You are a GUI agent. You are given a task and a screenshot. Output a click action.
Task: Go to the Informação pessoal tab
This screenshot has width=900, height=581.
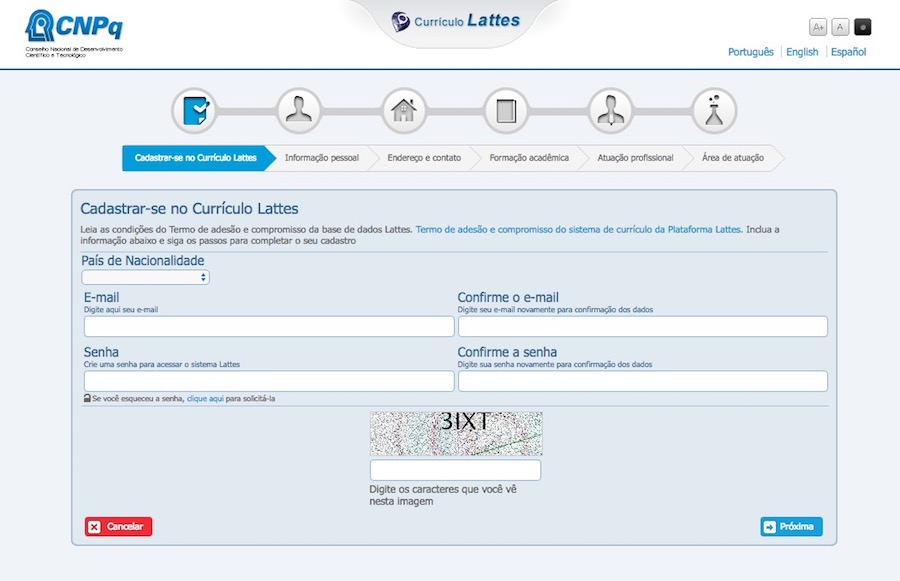[x=321, y=158]
